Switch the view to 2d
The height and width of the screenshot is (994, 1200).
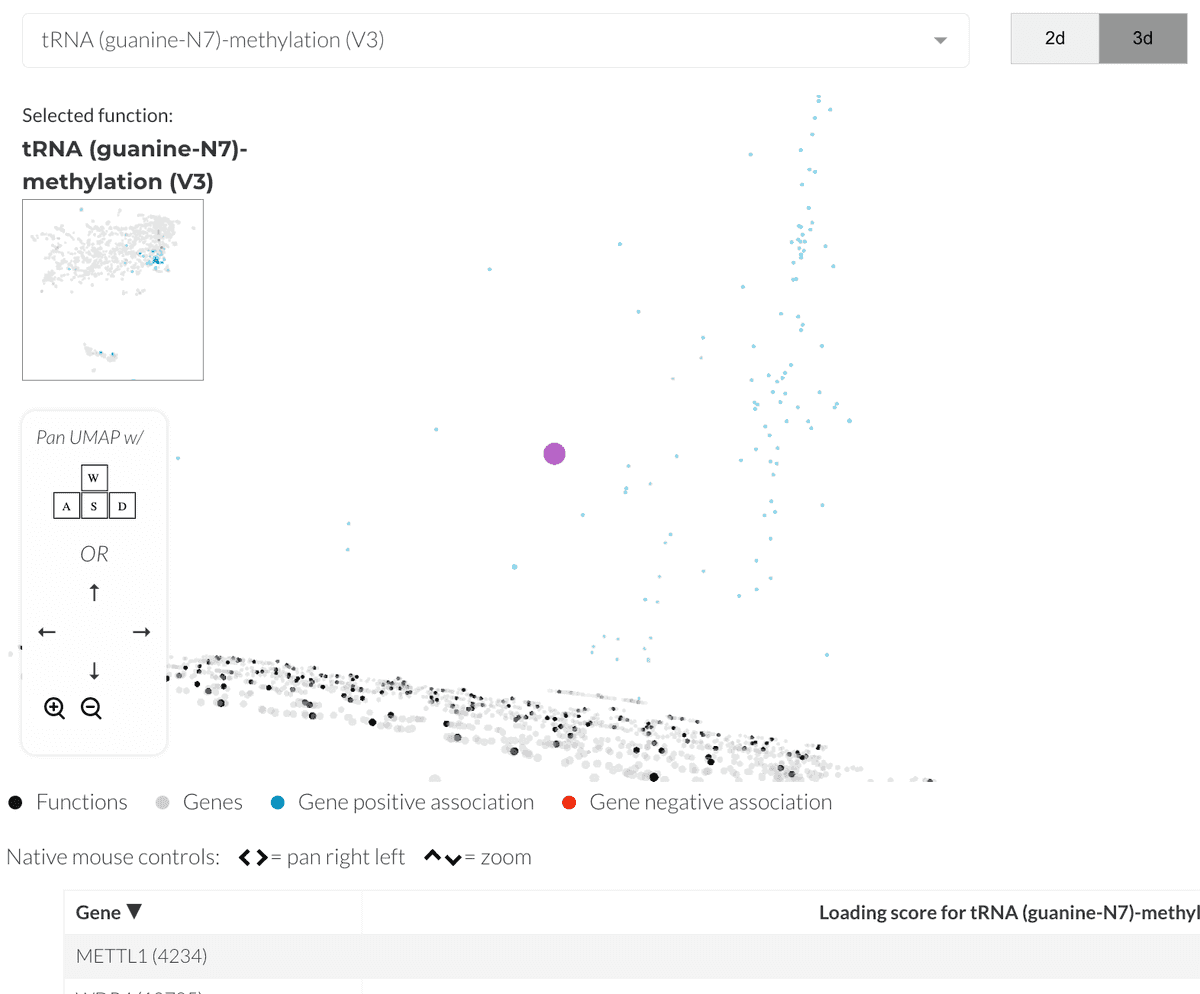tap(1054, 39)
